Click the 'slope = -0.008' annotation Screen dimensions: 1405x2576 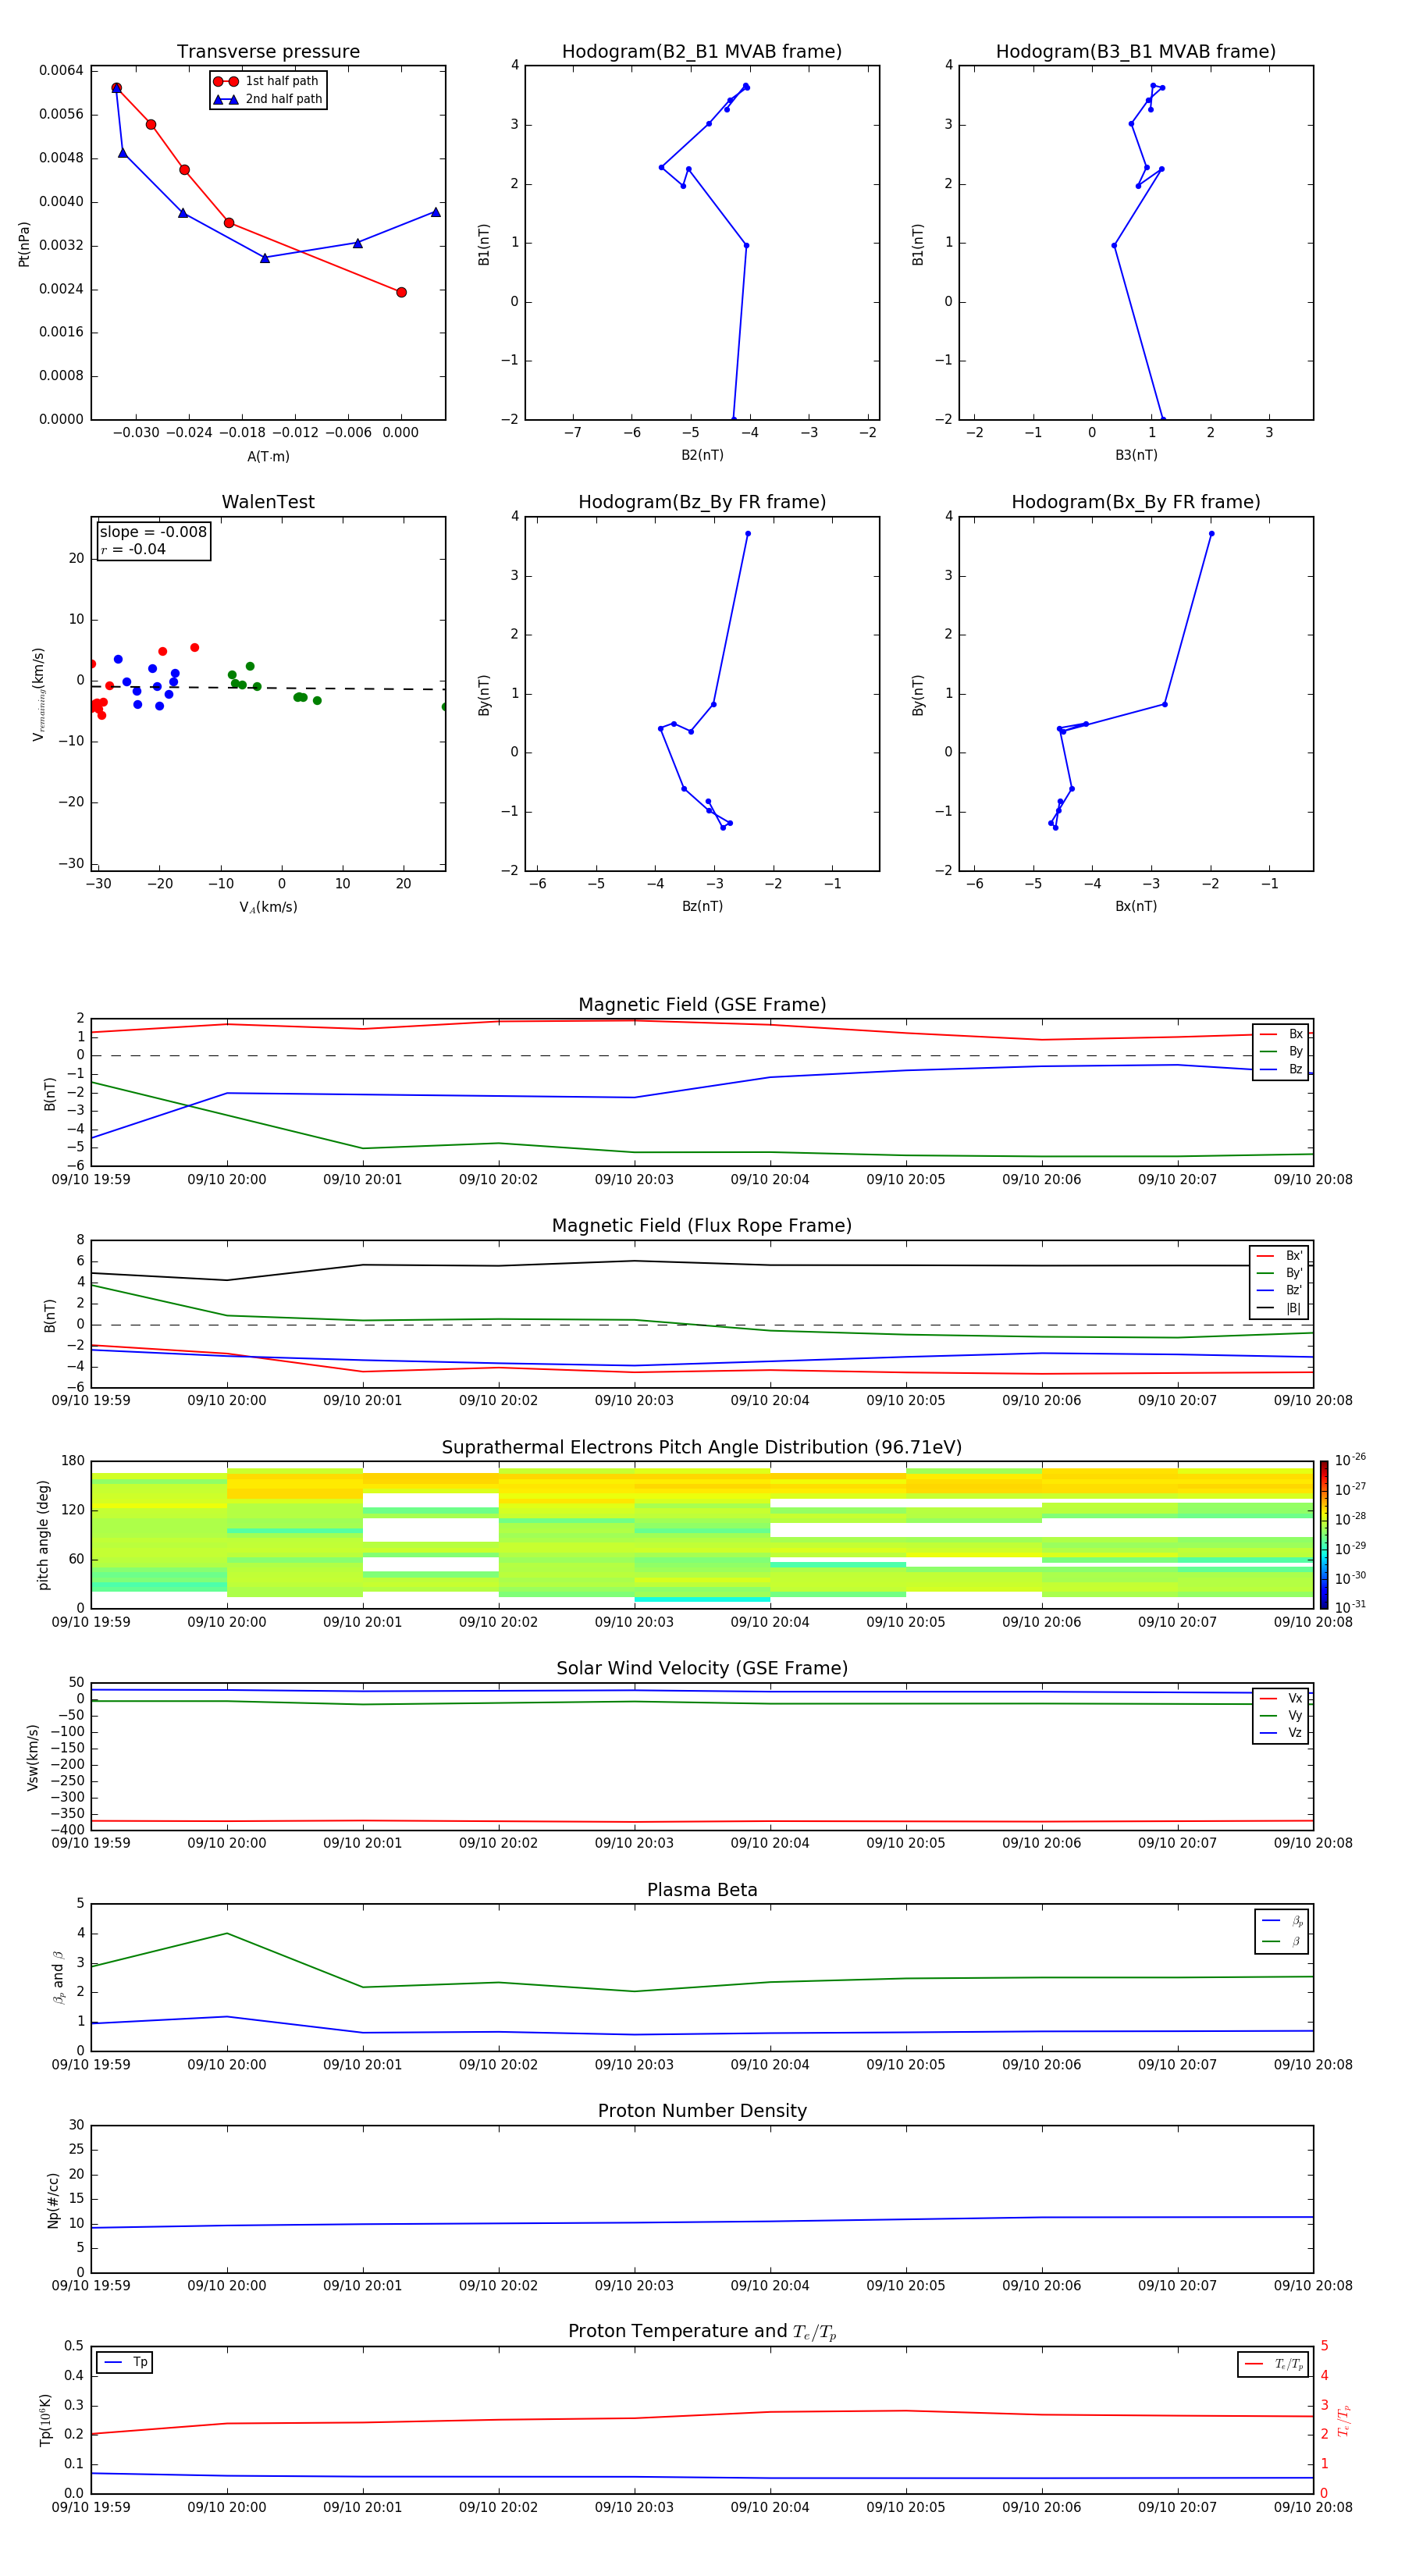[x=153, y=532]
